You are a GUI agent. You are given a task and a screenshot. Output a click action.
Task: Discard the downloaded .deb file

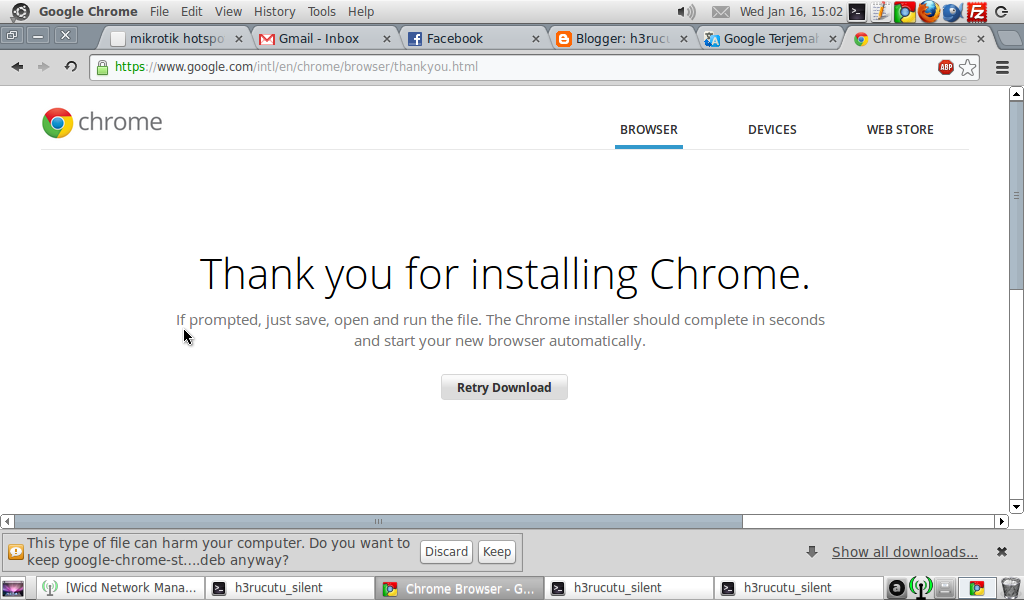446,552
